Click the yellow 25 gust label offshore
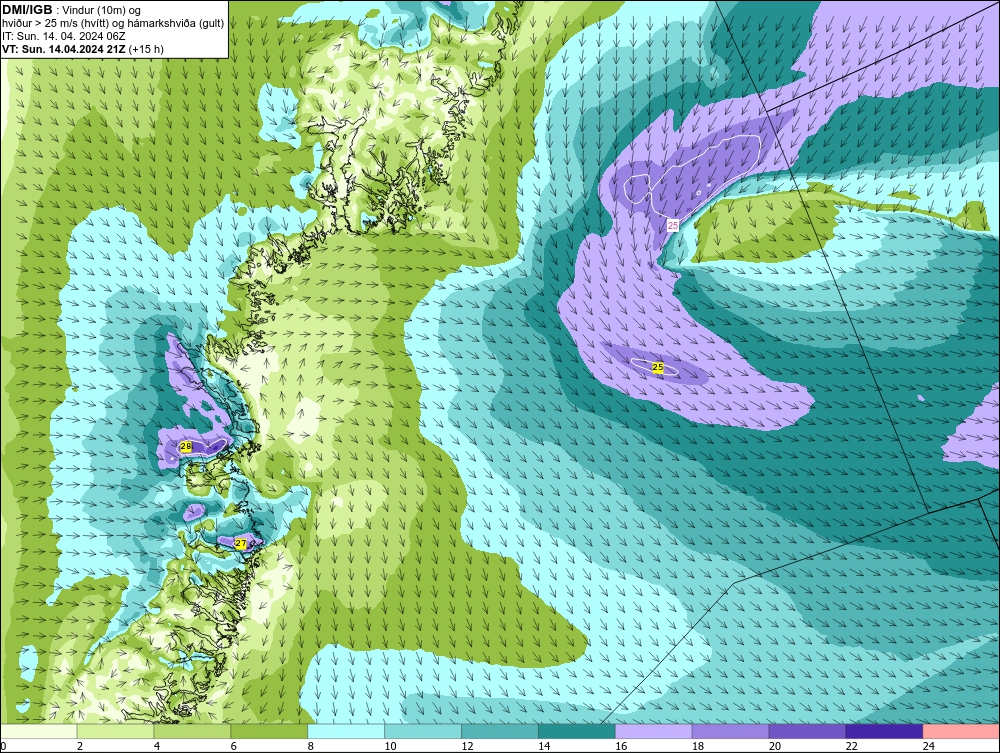 pos(658,367)
